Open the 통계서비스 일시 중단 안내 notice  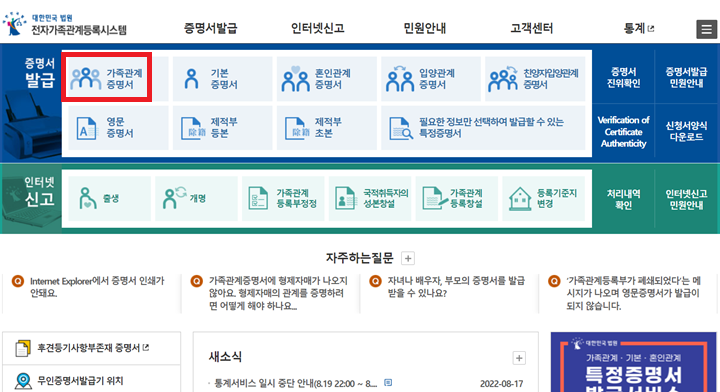pos(295,383)
